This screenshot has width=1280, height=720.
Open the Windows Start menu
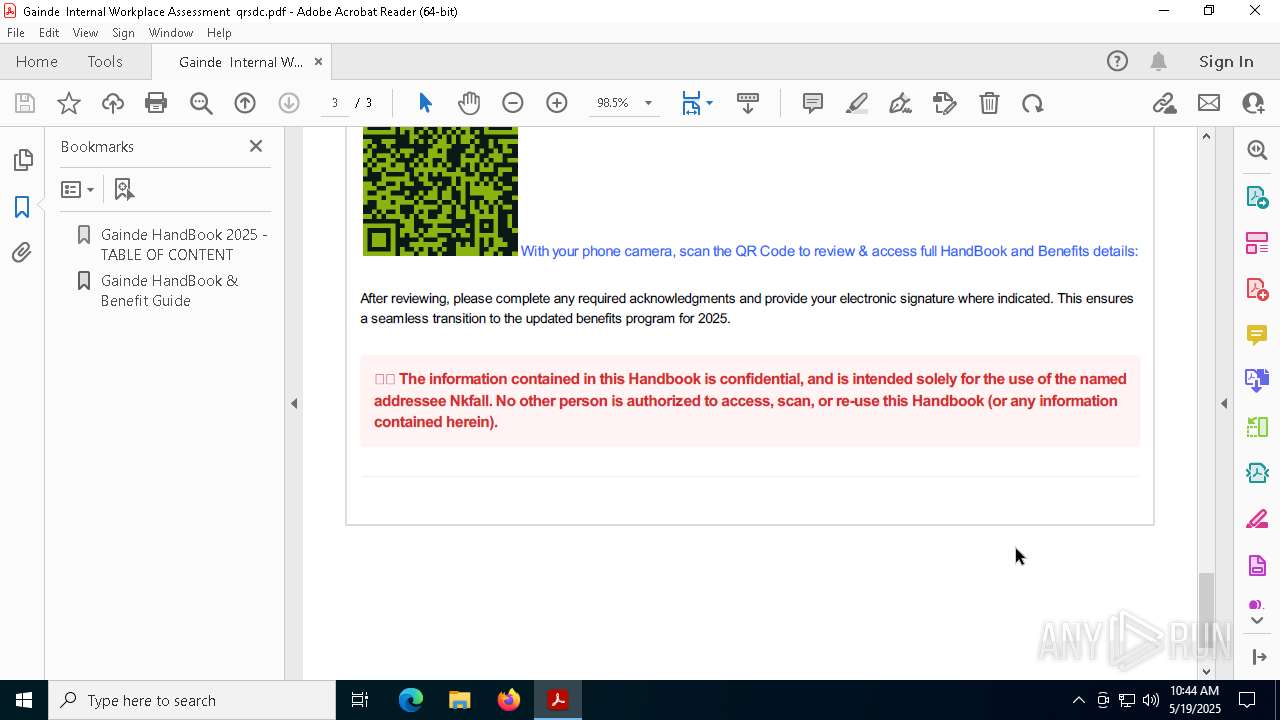point(24,700)
